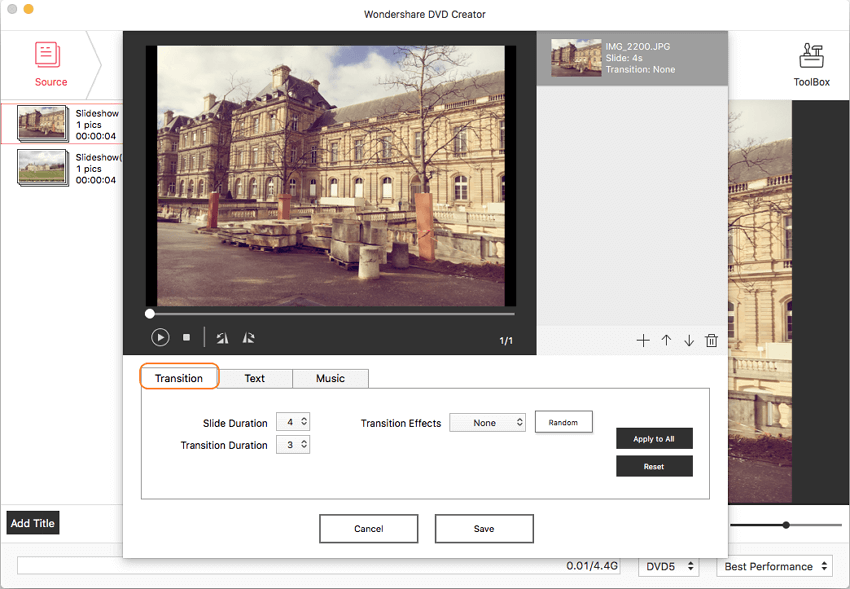The image size is (850, 589).
Task: Open the DVD5 disc type dropdown
Action: 667,566
